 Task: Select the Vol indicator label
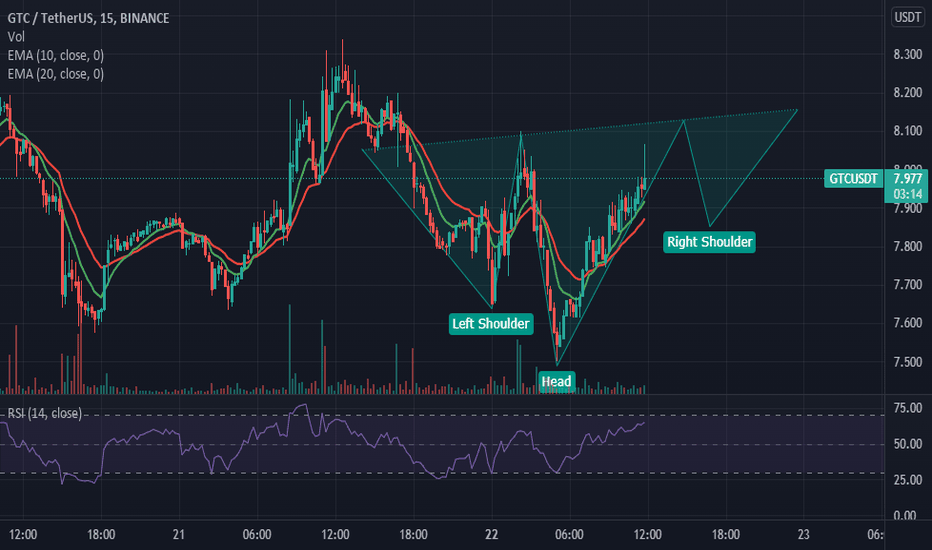click(x=16, y=37)
